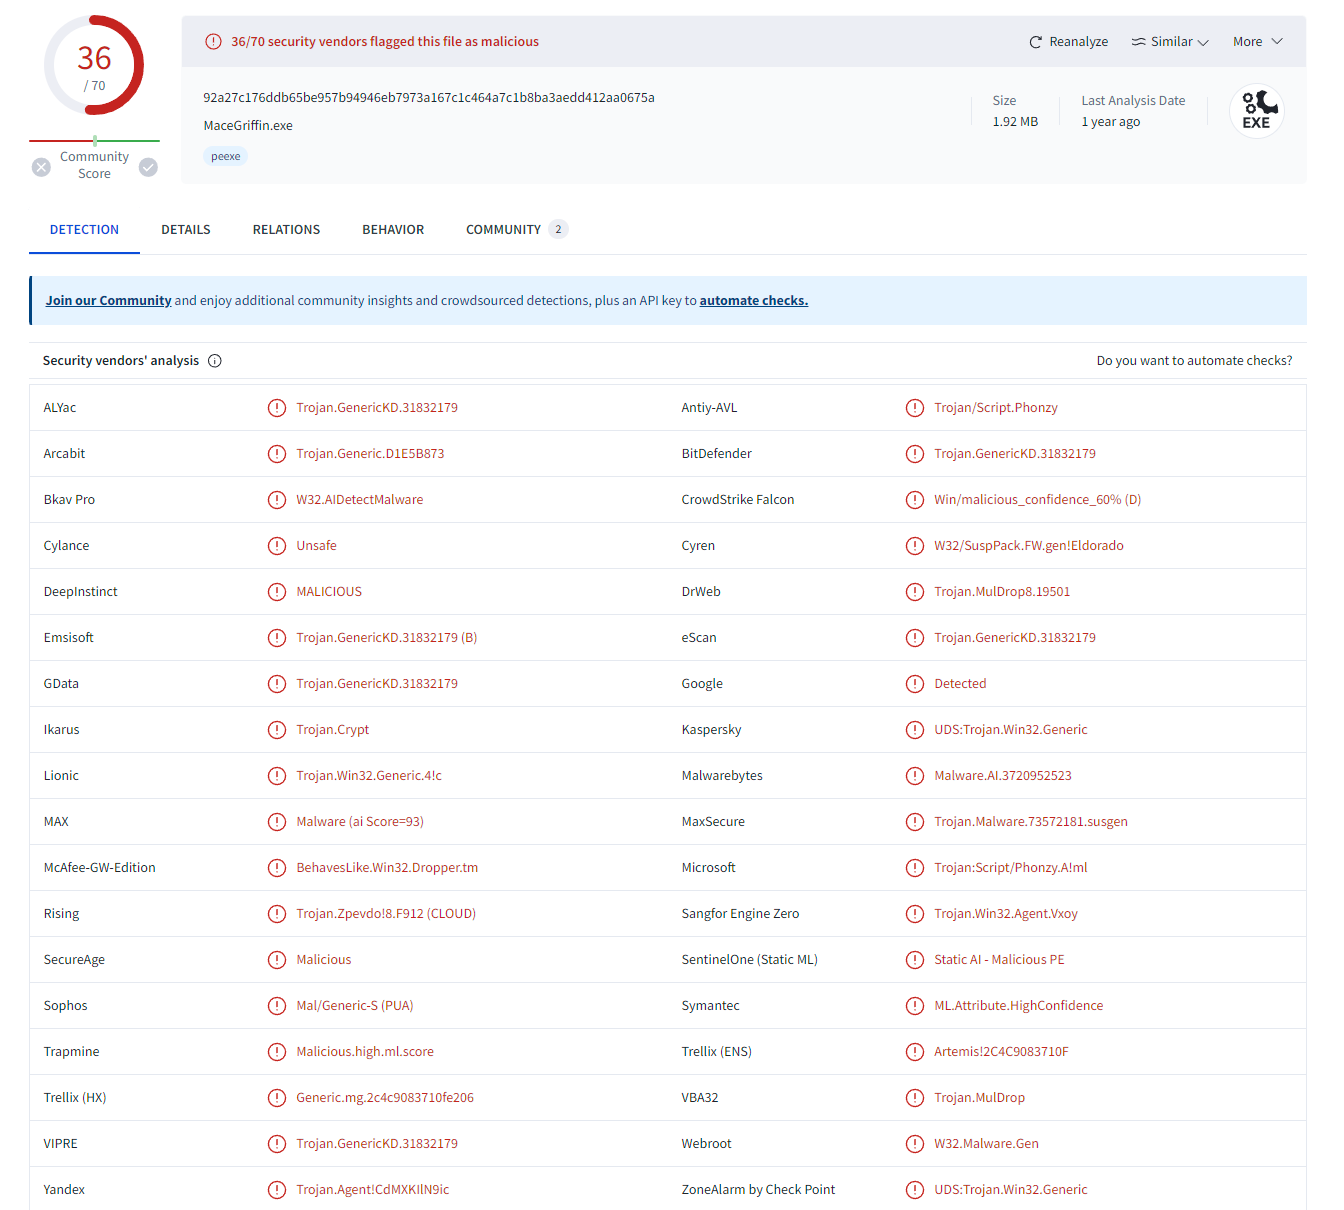Click the eScan vendor name

tap(699, 638)
